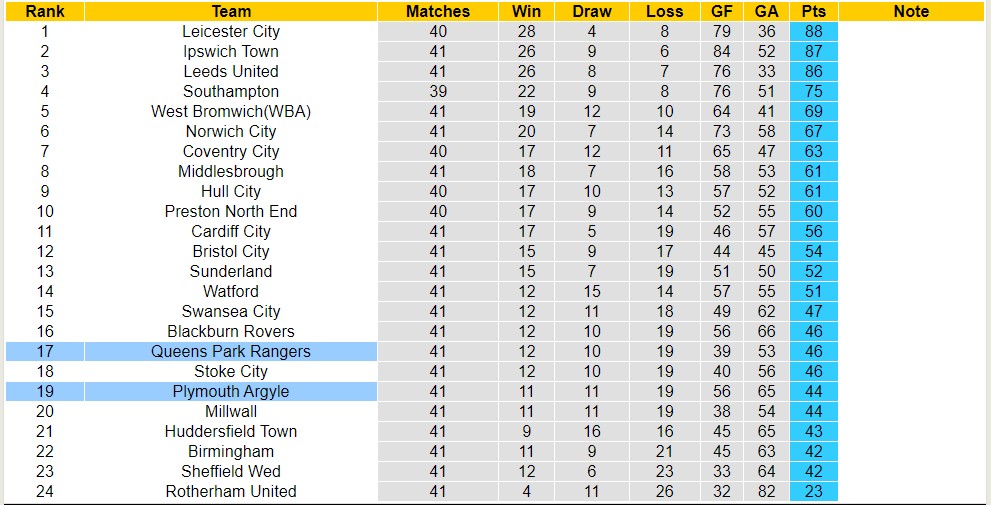Click the Loss column header
Screen dimensions: 991x505
[x=665, y=12]
